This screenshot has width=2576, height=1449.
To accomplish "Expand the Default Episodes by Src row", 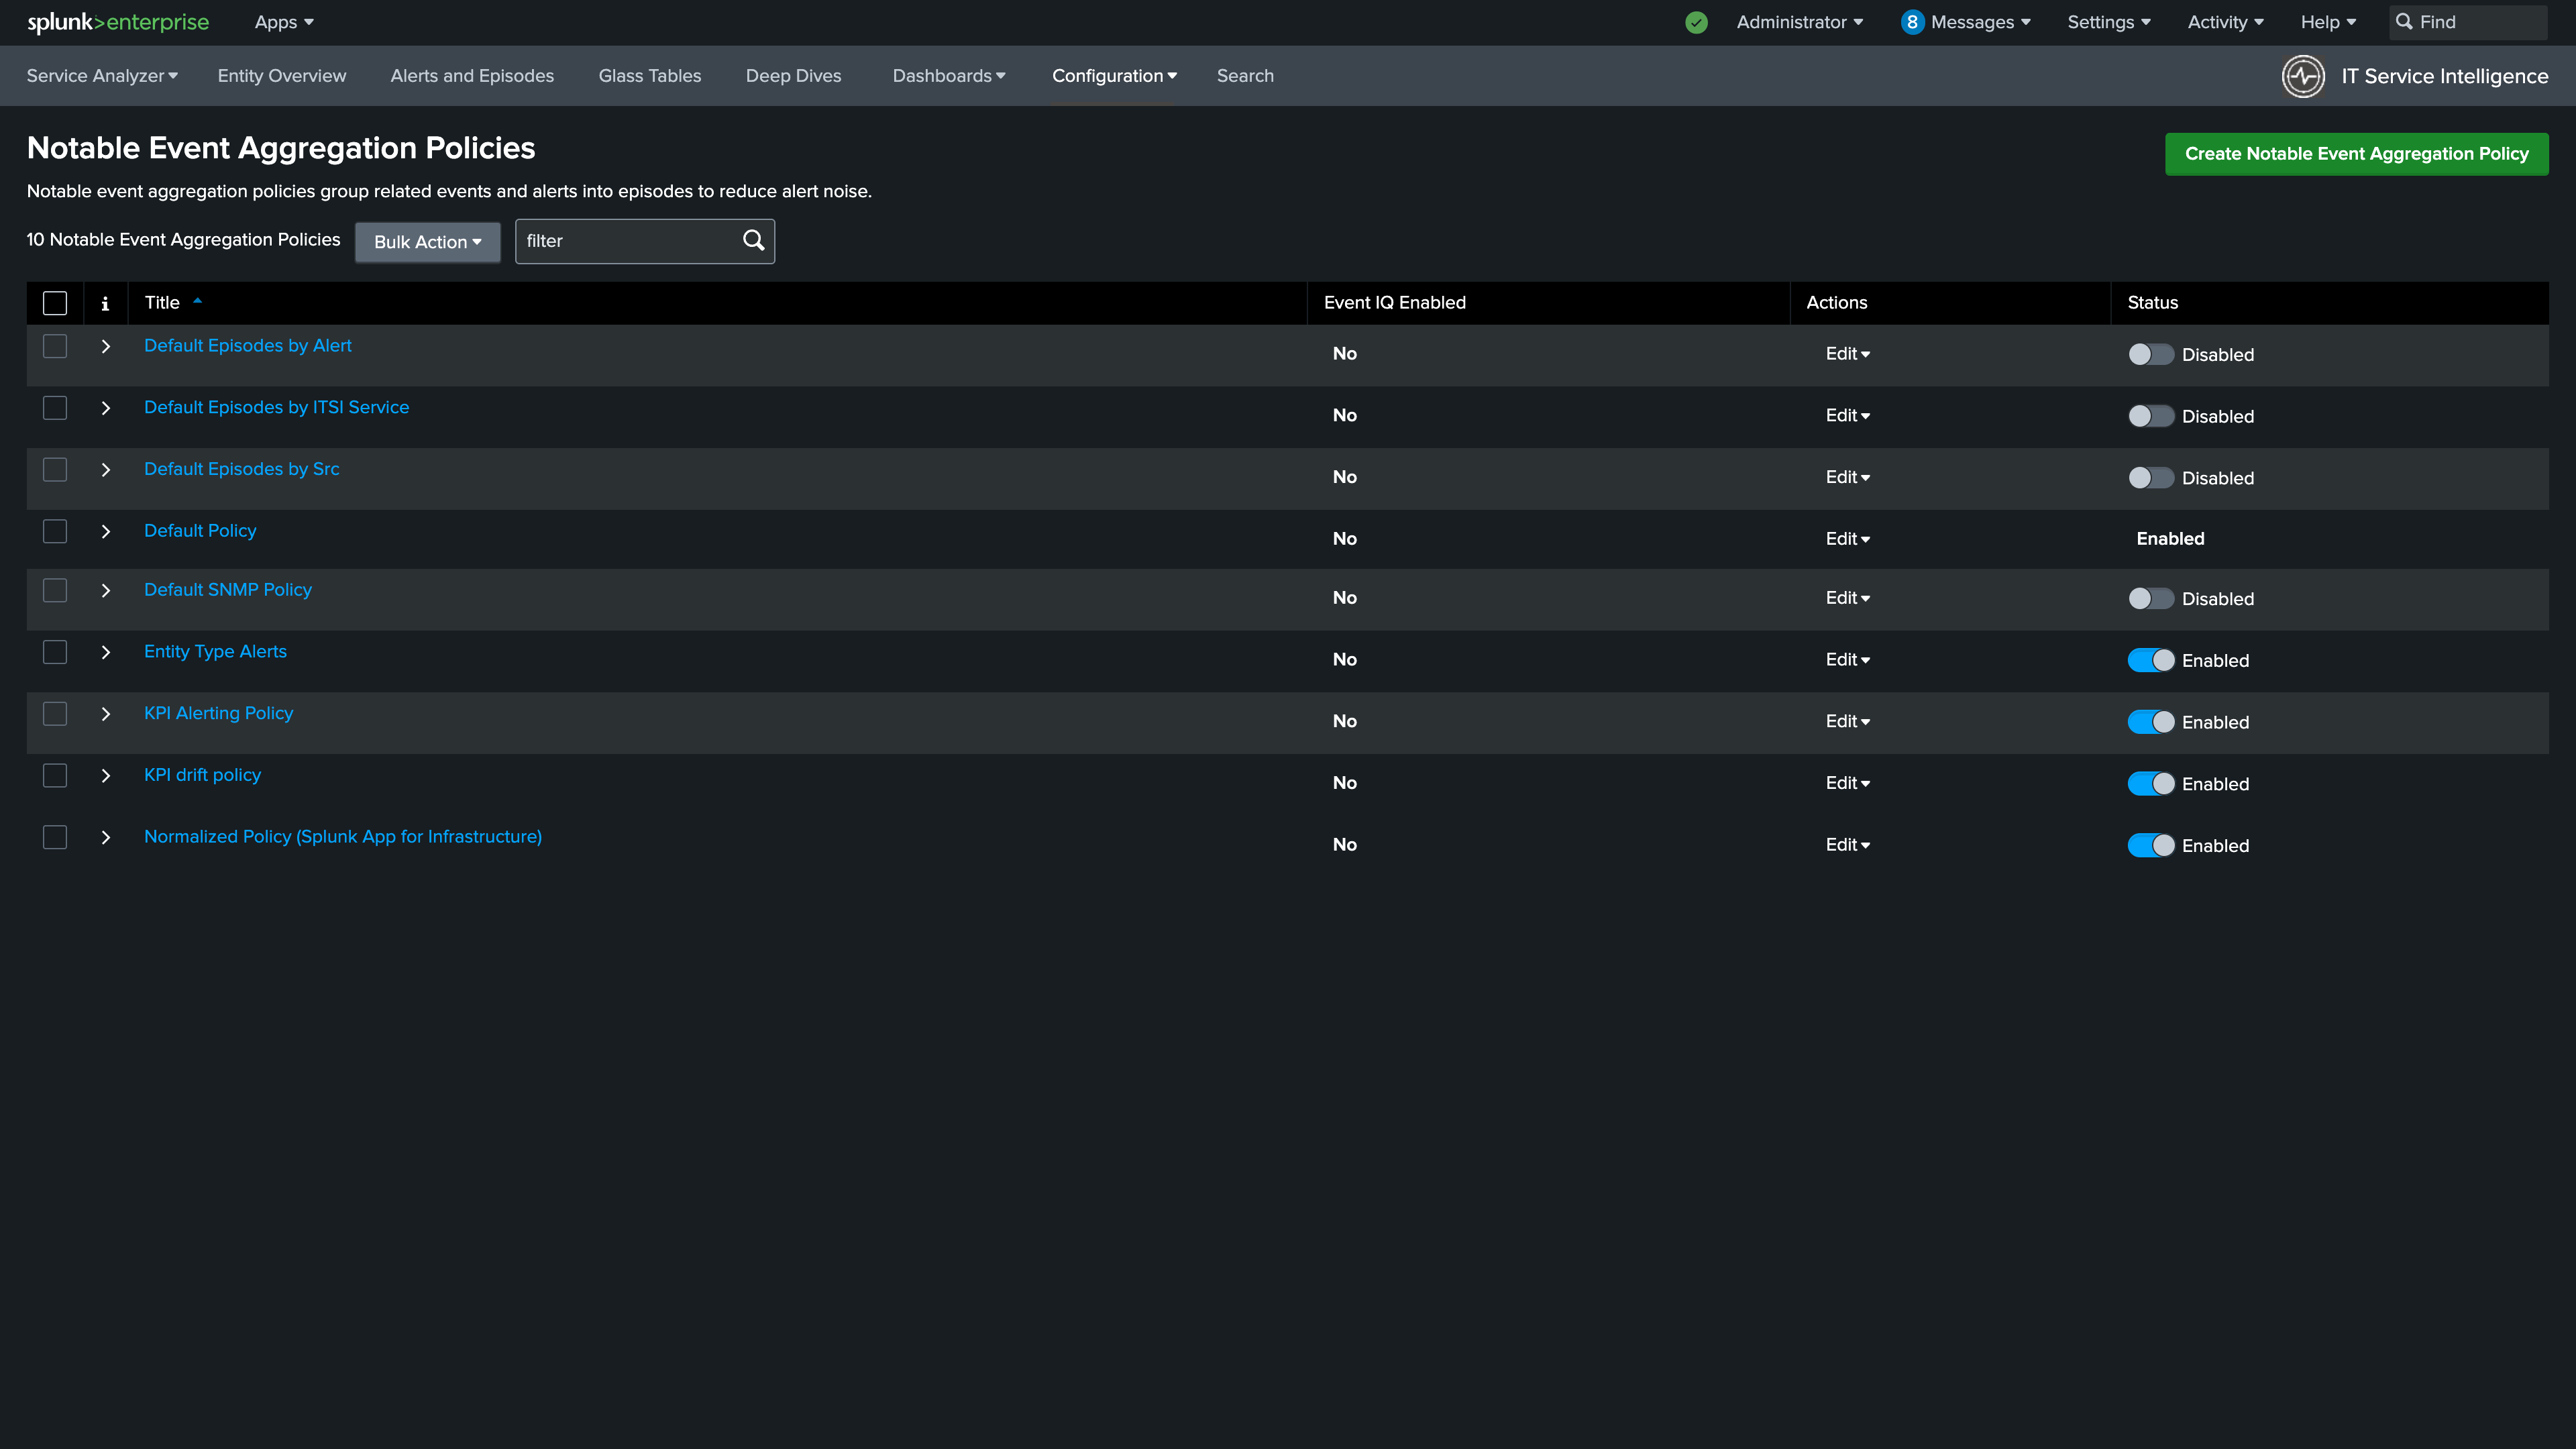I will 105,470.
